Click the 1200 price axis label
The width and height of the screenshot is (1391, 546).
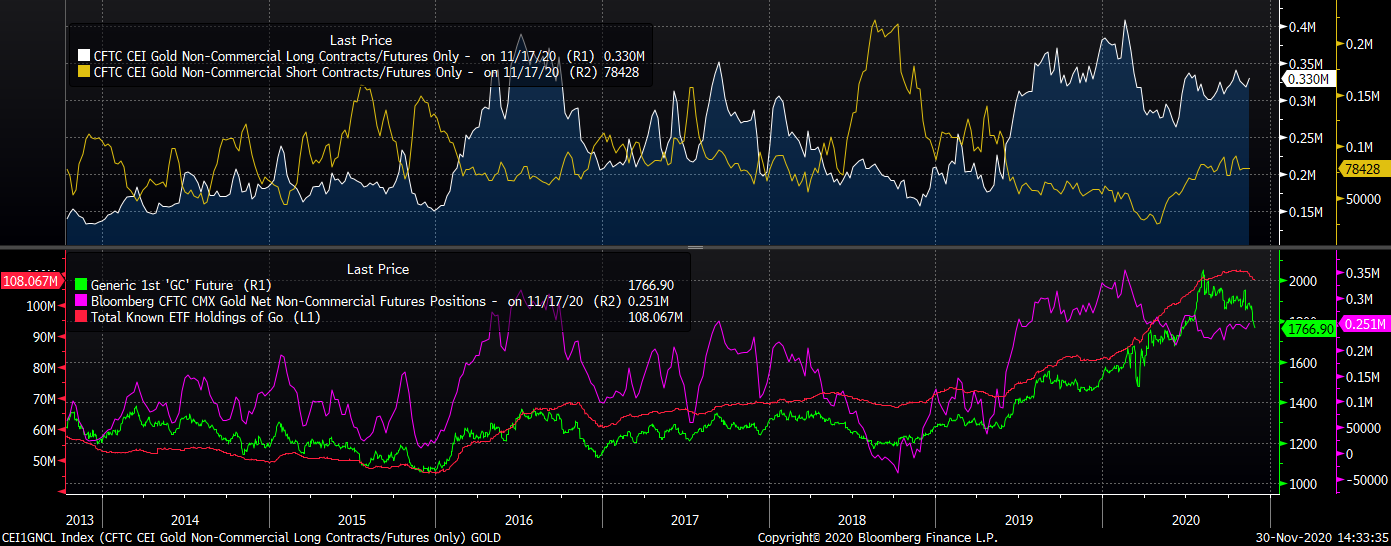pos(1303,444)
